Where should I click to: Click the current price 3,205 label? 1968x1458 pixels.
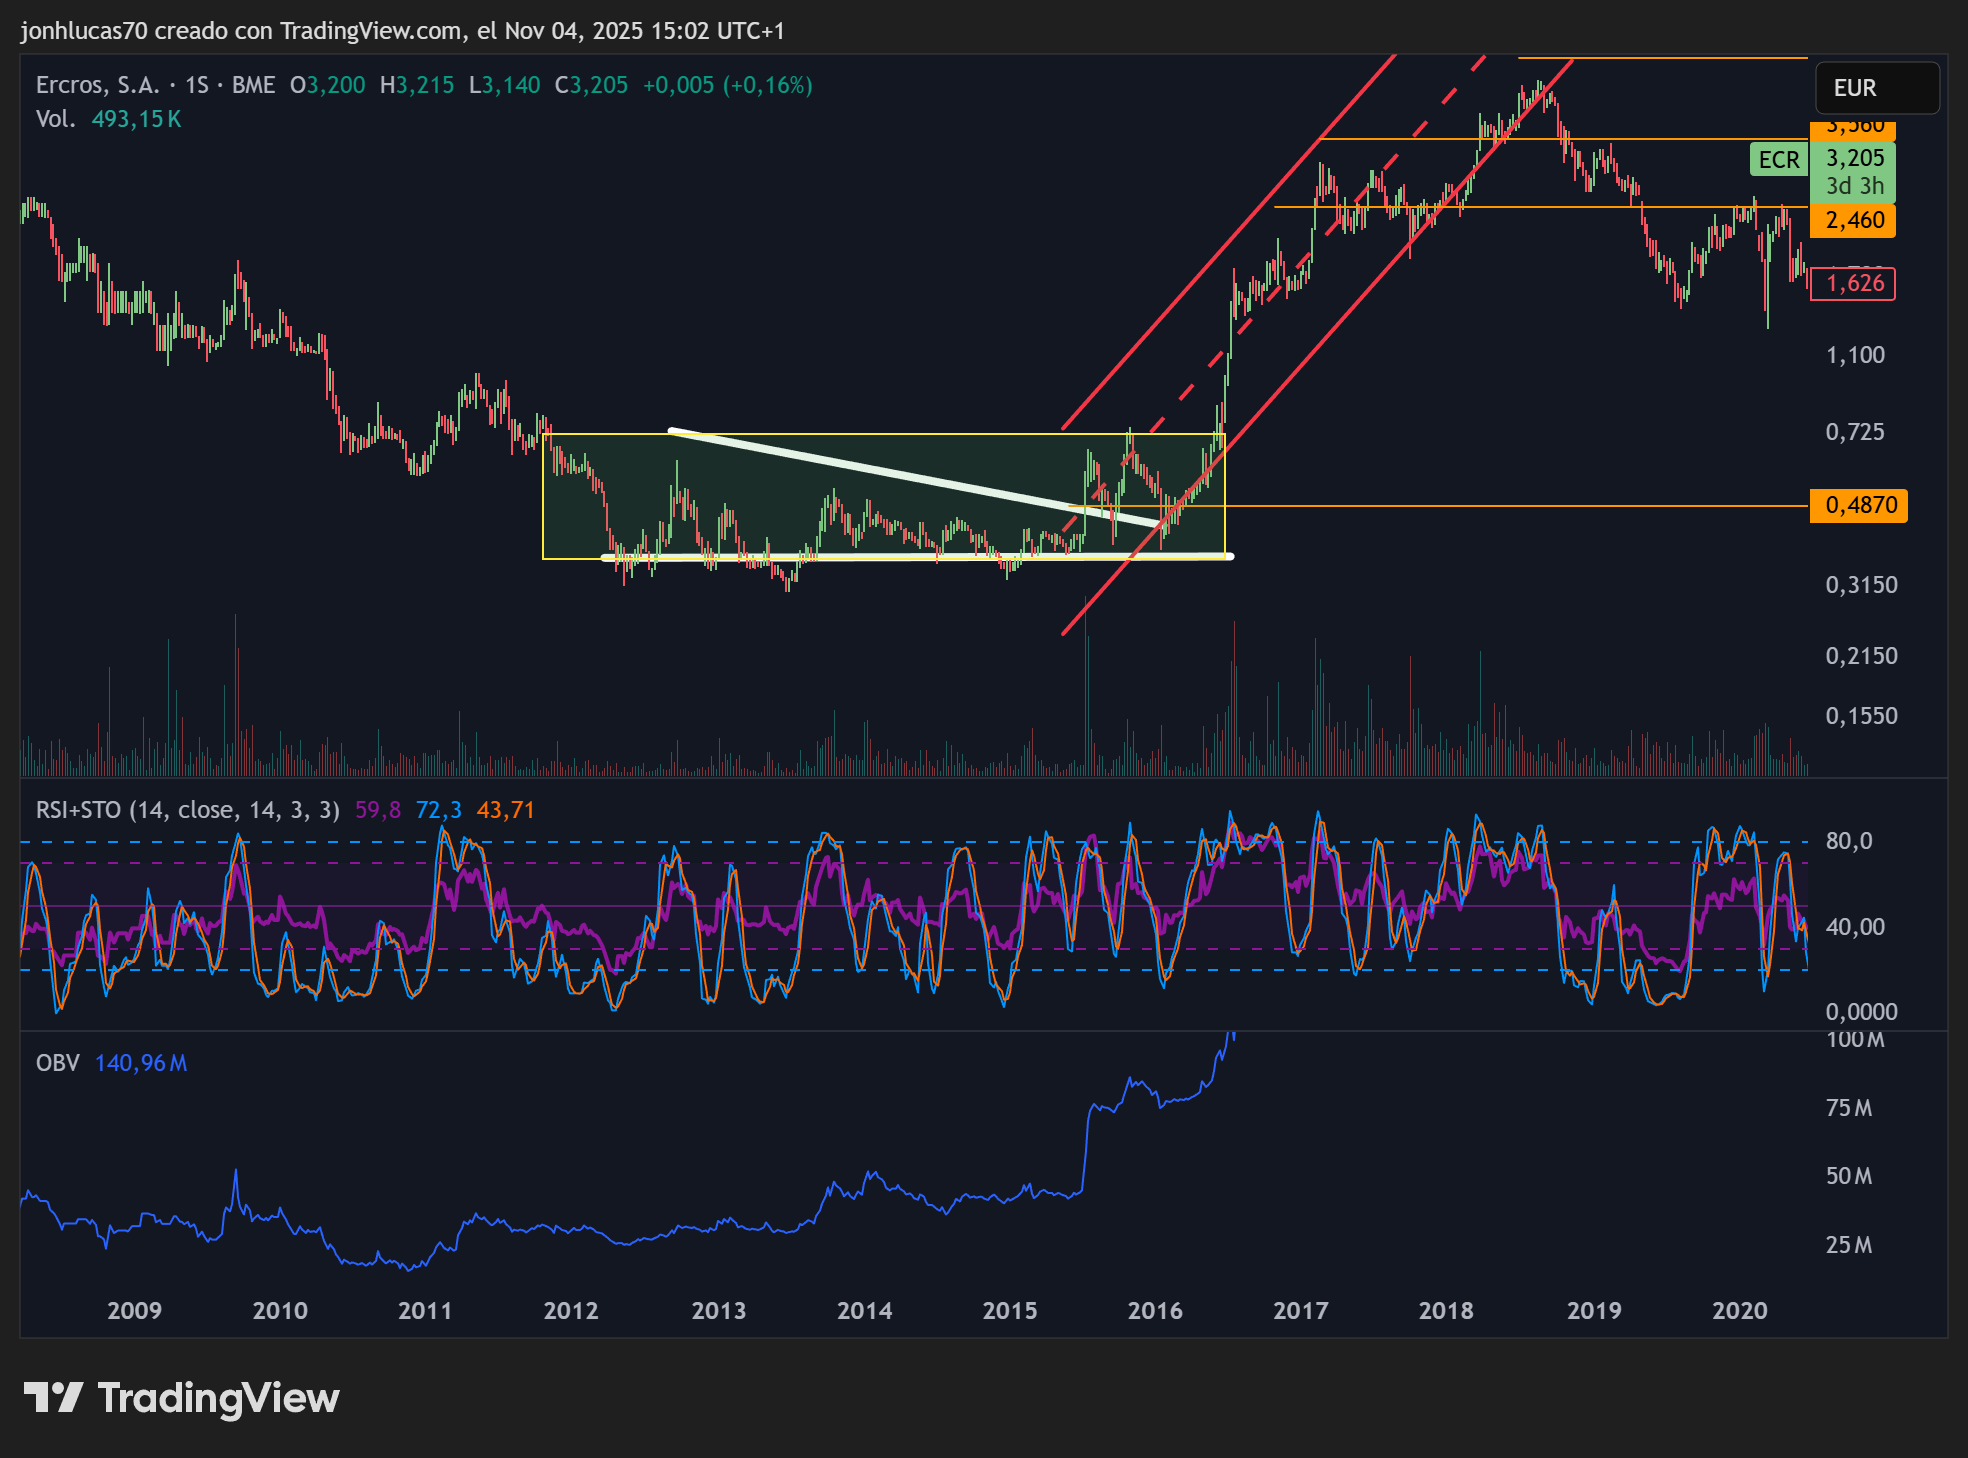pos(1853,158)
